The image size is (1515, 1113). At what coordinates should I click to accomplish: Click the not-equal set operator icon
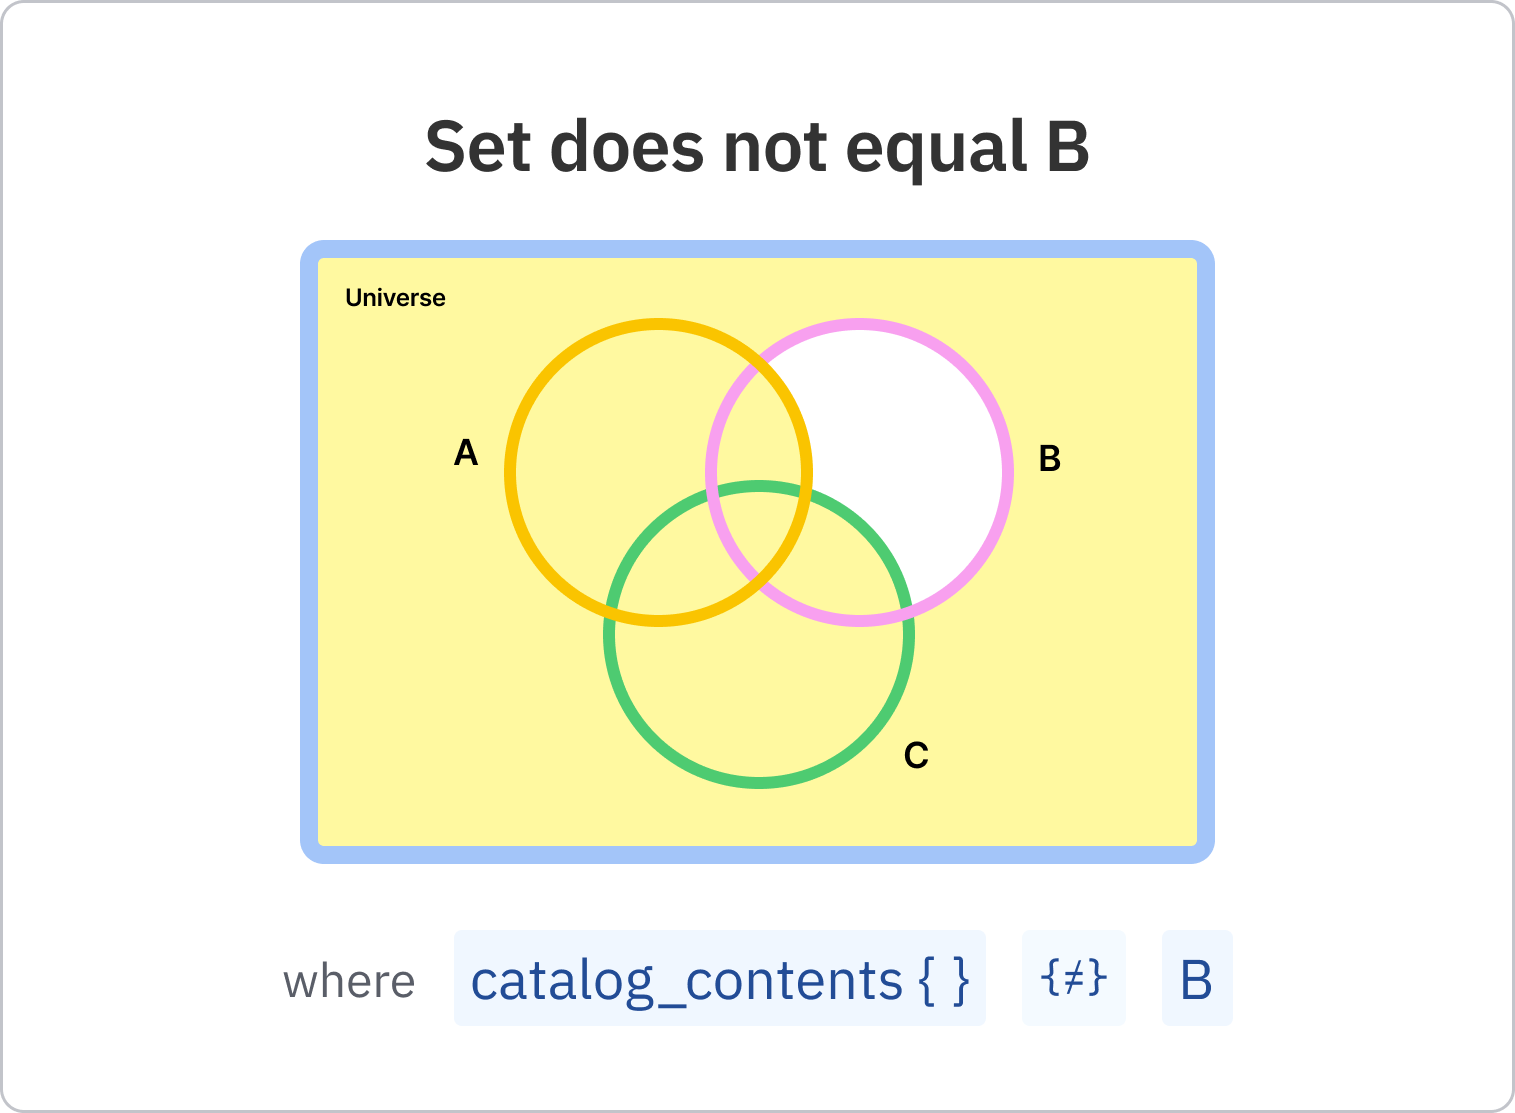tap(1073, 978)
